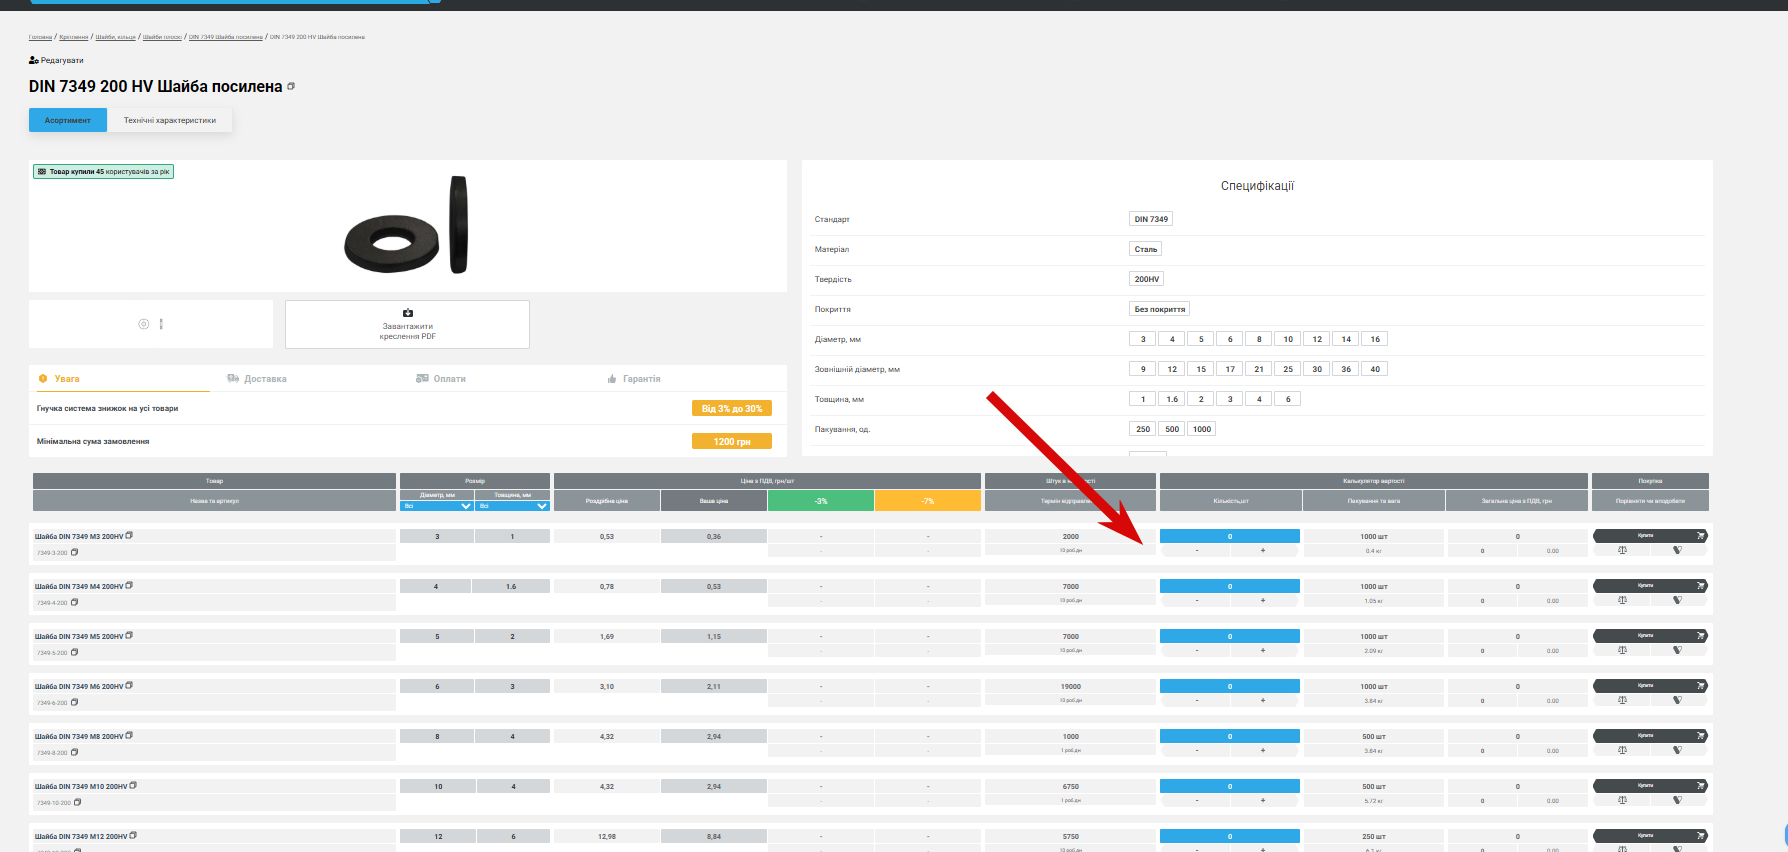
Task: Open the Діаметр, мм filter dropdown
Action: coord(437,506)
